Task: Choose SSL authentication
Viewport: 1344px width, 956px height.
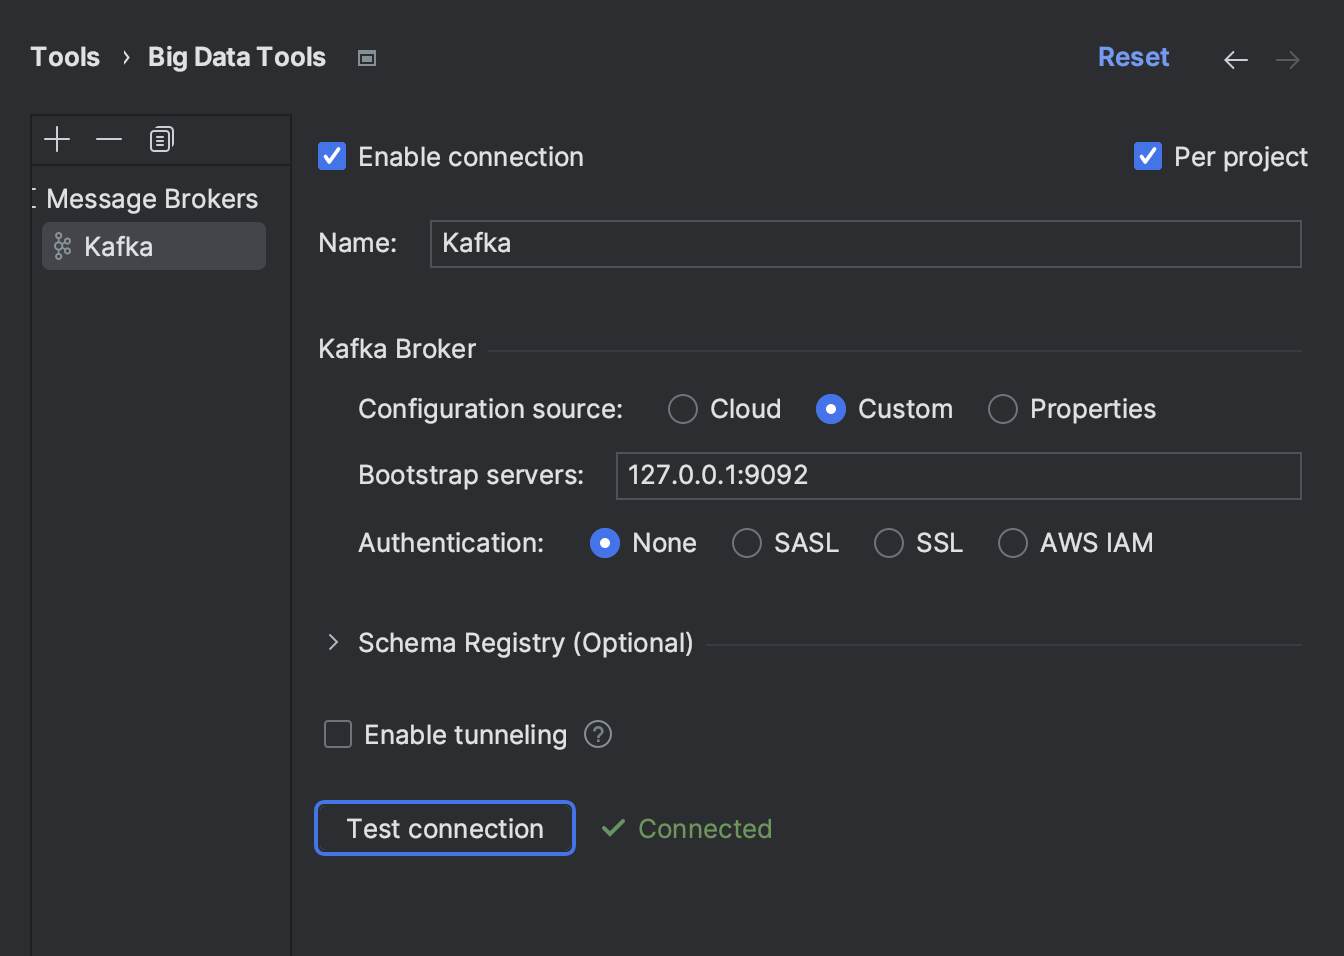Action: tap(889, 543)
